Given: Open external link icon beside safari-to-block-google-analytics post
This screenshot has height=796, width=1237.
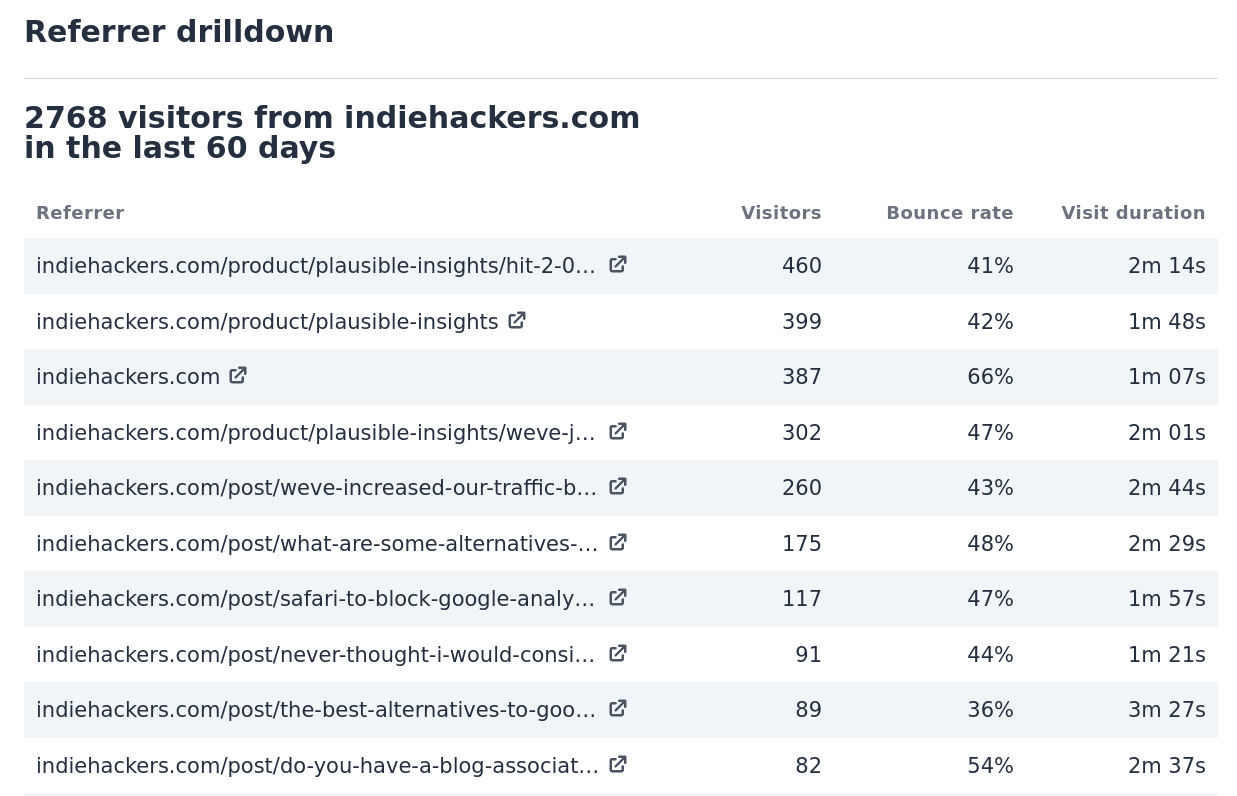Looking at the screenshot, I should click(x=617, y=597).
